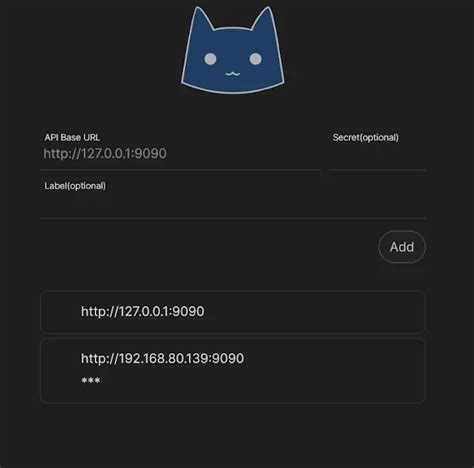474x468 pixels.
Task: Focus the API Base URL input field
Action: click(x=180, y=154)
